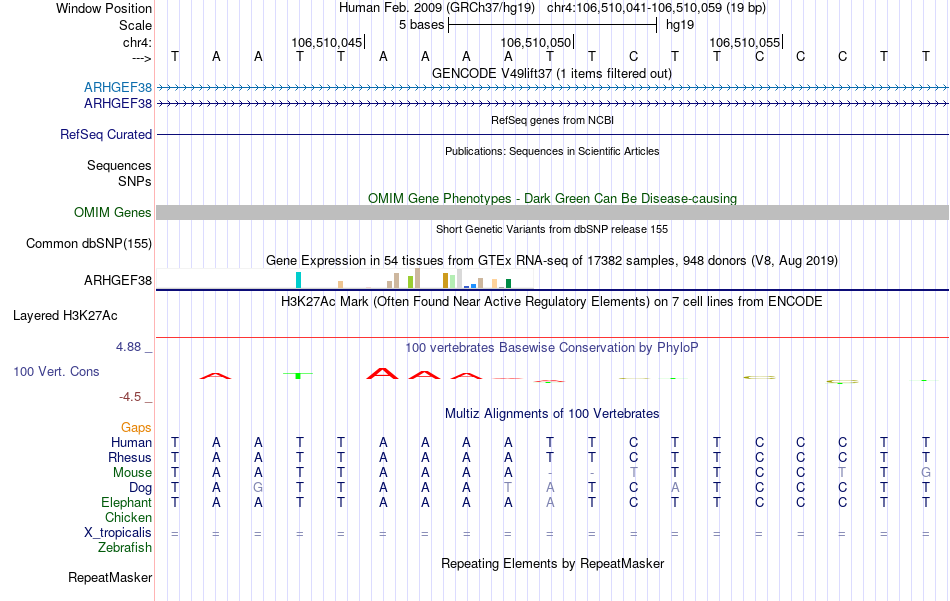The height and width of the screenshot is (601, 950).
Task: Click the 4.88 PhyloP upper limit value
Action: [128, 347]
